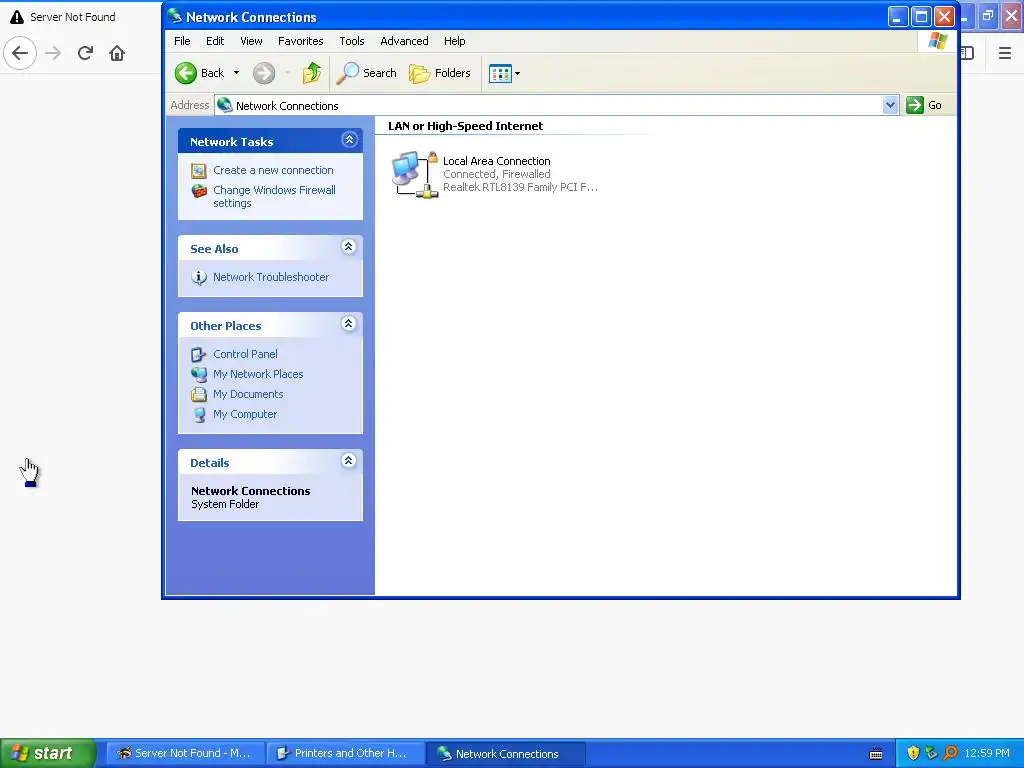Go to the browser home page
The image size is (1024, 768).
pyautogui.click(x=117, y=53)
